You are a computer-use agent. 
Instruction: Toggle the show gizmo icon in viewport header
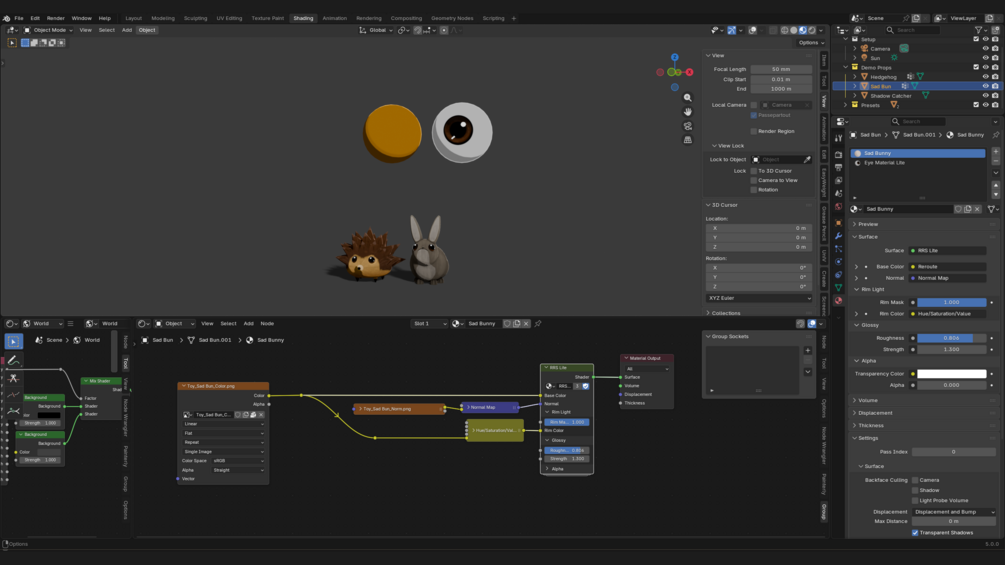tap(732, 30)
